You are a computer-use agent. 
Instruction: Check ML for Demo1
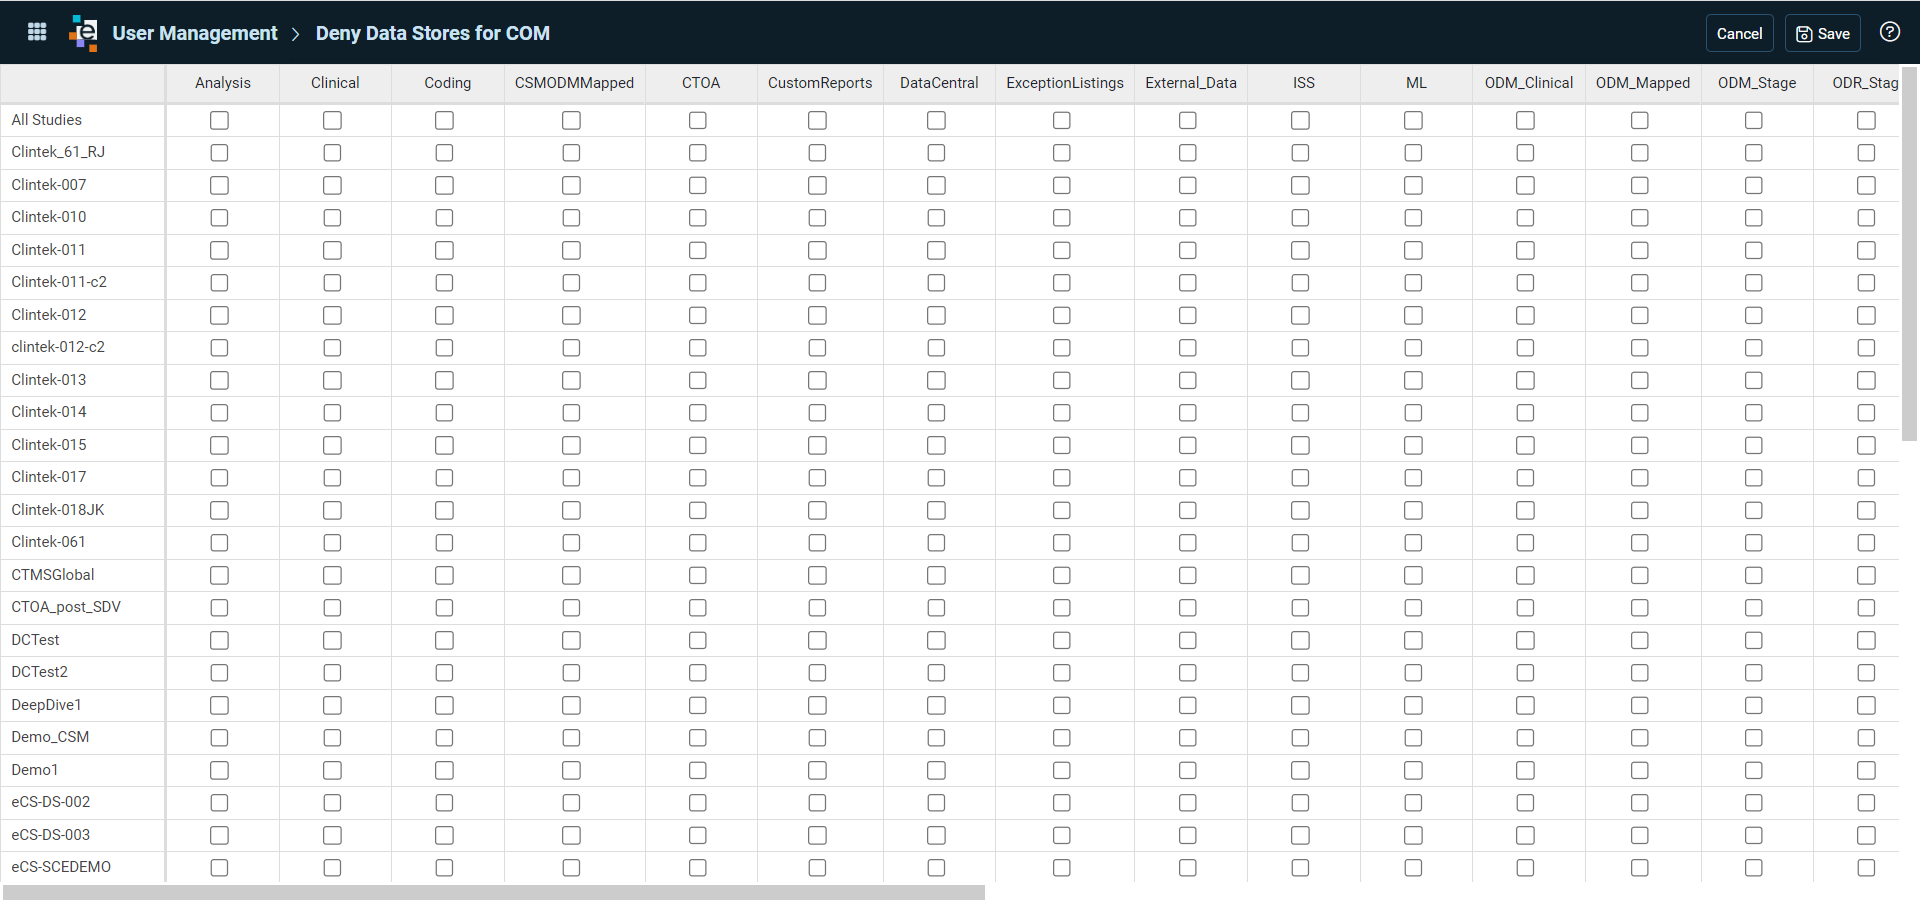[x=1413, y=770]
